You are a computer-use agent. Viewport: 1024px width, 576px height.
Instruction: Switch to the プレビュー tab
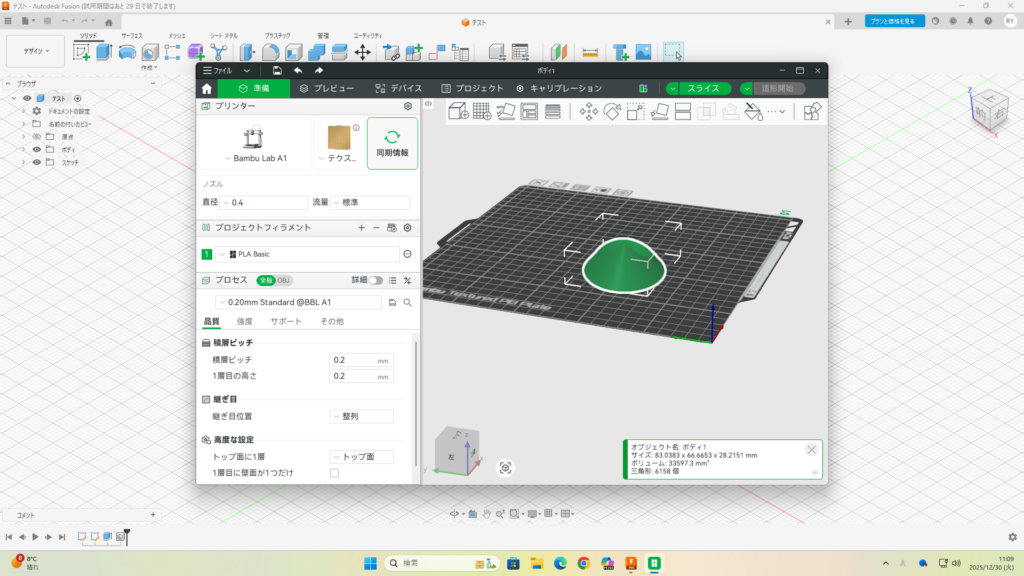328,88
